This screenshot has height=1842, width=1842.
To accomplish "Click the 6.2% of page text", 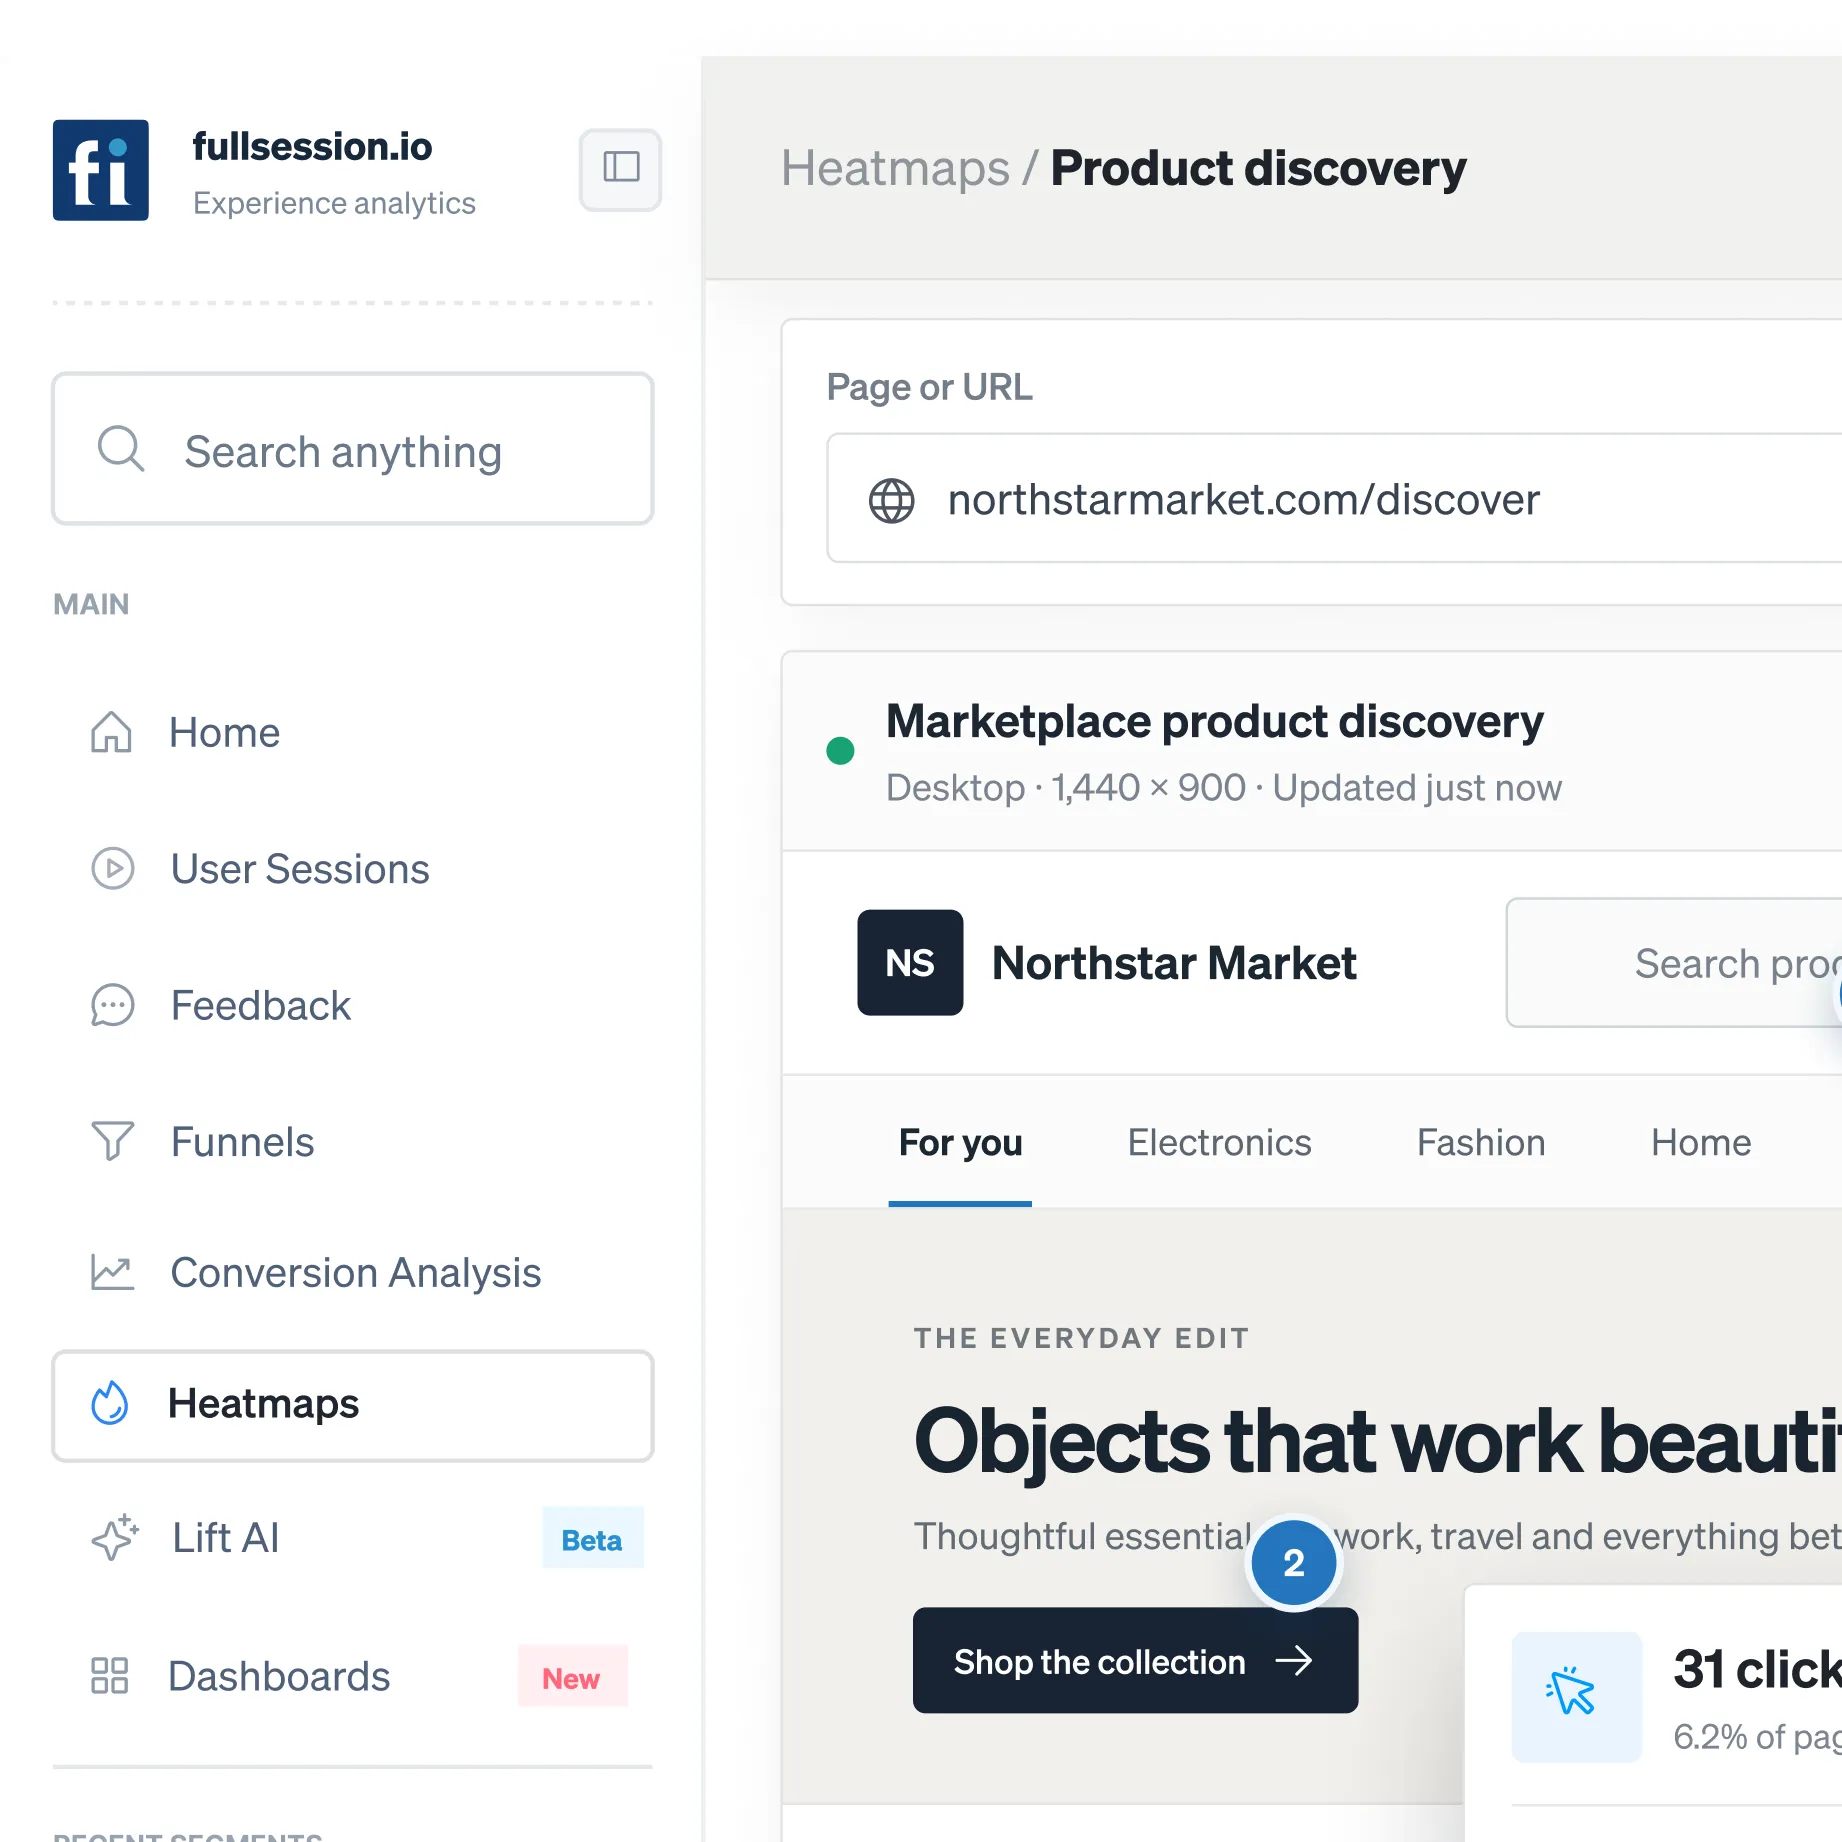I will coord(1757,1737).
